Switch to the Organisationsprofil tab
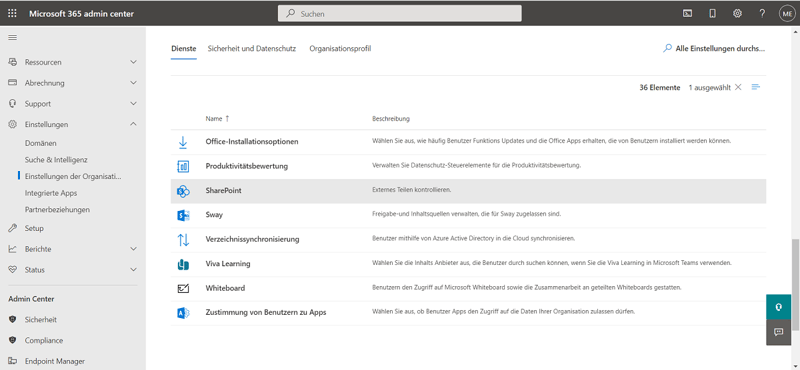This screenshot has height=370, width=800. (x=340, y=48)
